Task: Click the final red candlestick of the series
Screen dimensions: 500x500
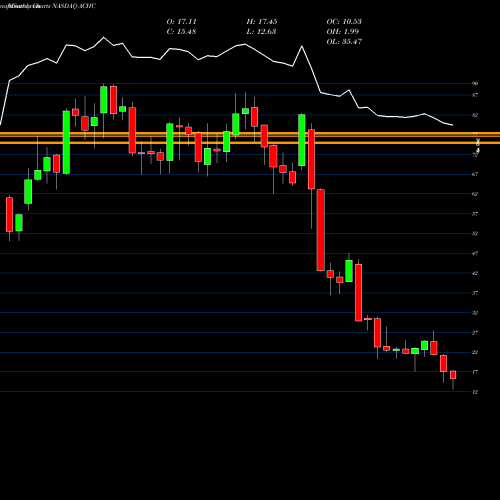Action: tap(453, 375)
